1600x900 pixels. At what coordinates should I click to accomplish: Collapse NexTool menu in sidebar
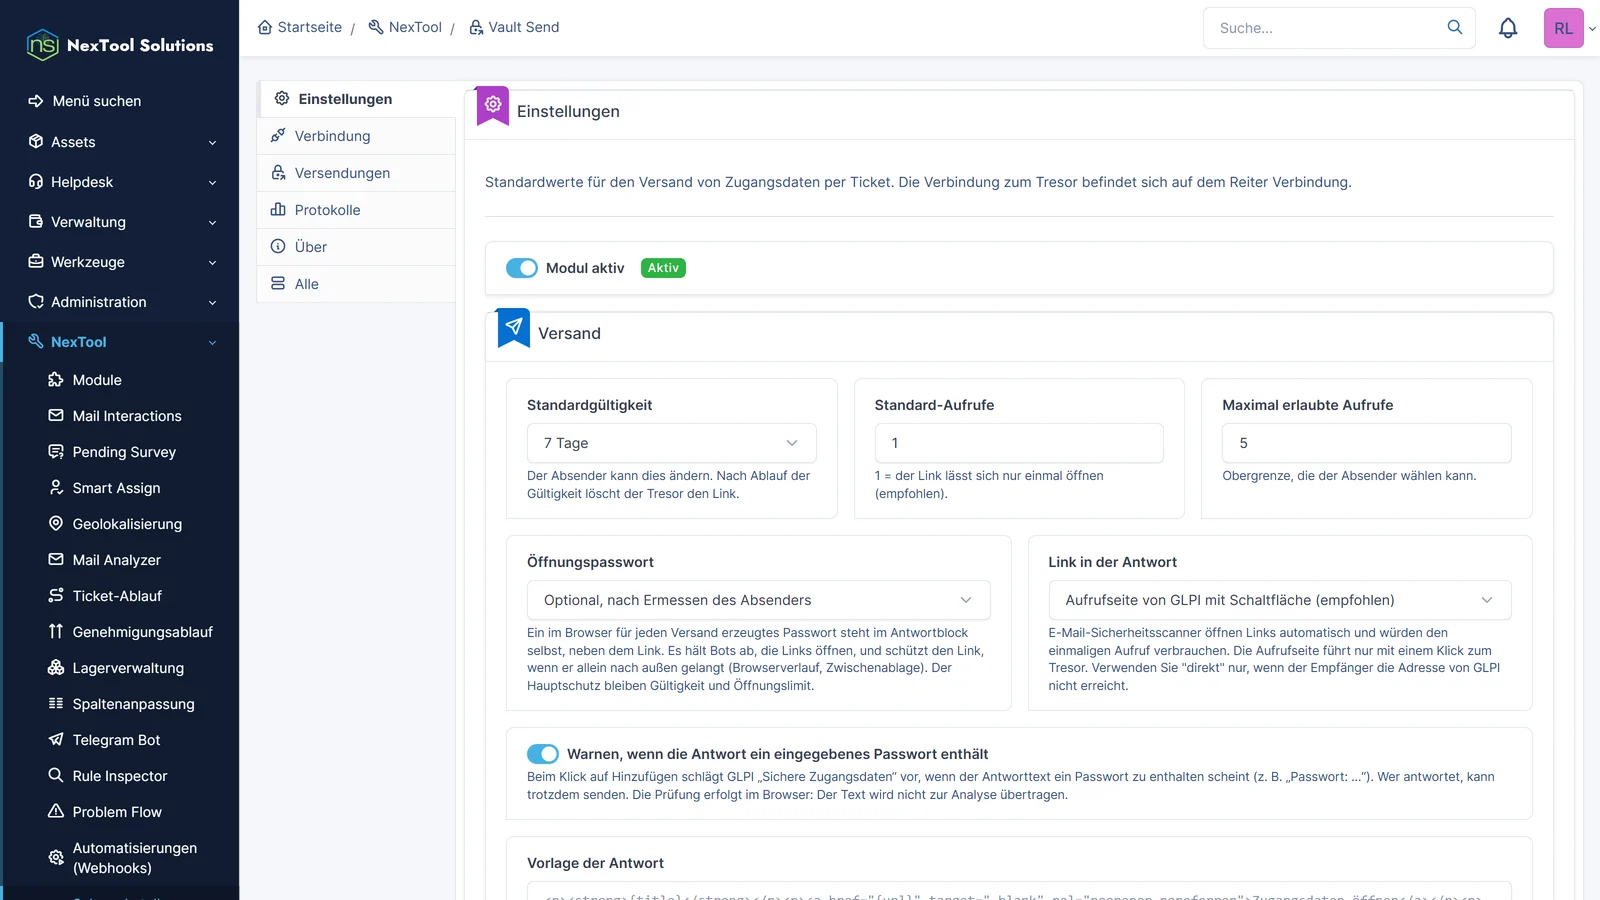pyautogui.click(x=120, y=342)
